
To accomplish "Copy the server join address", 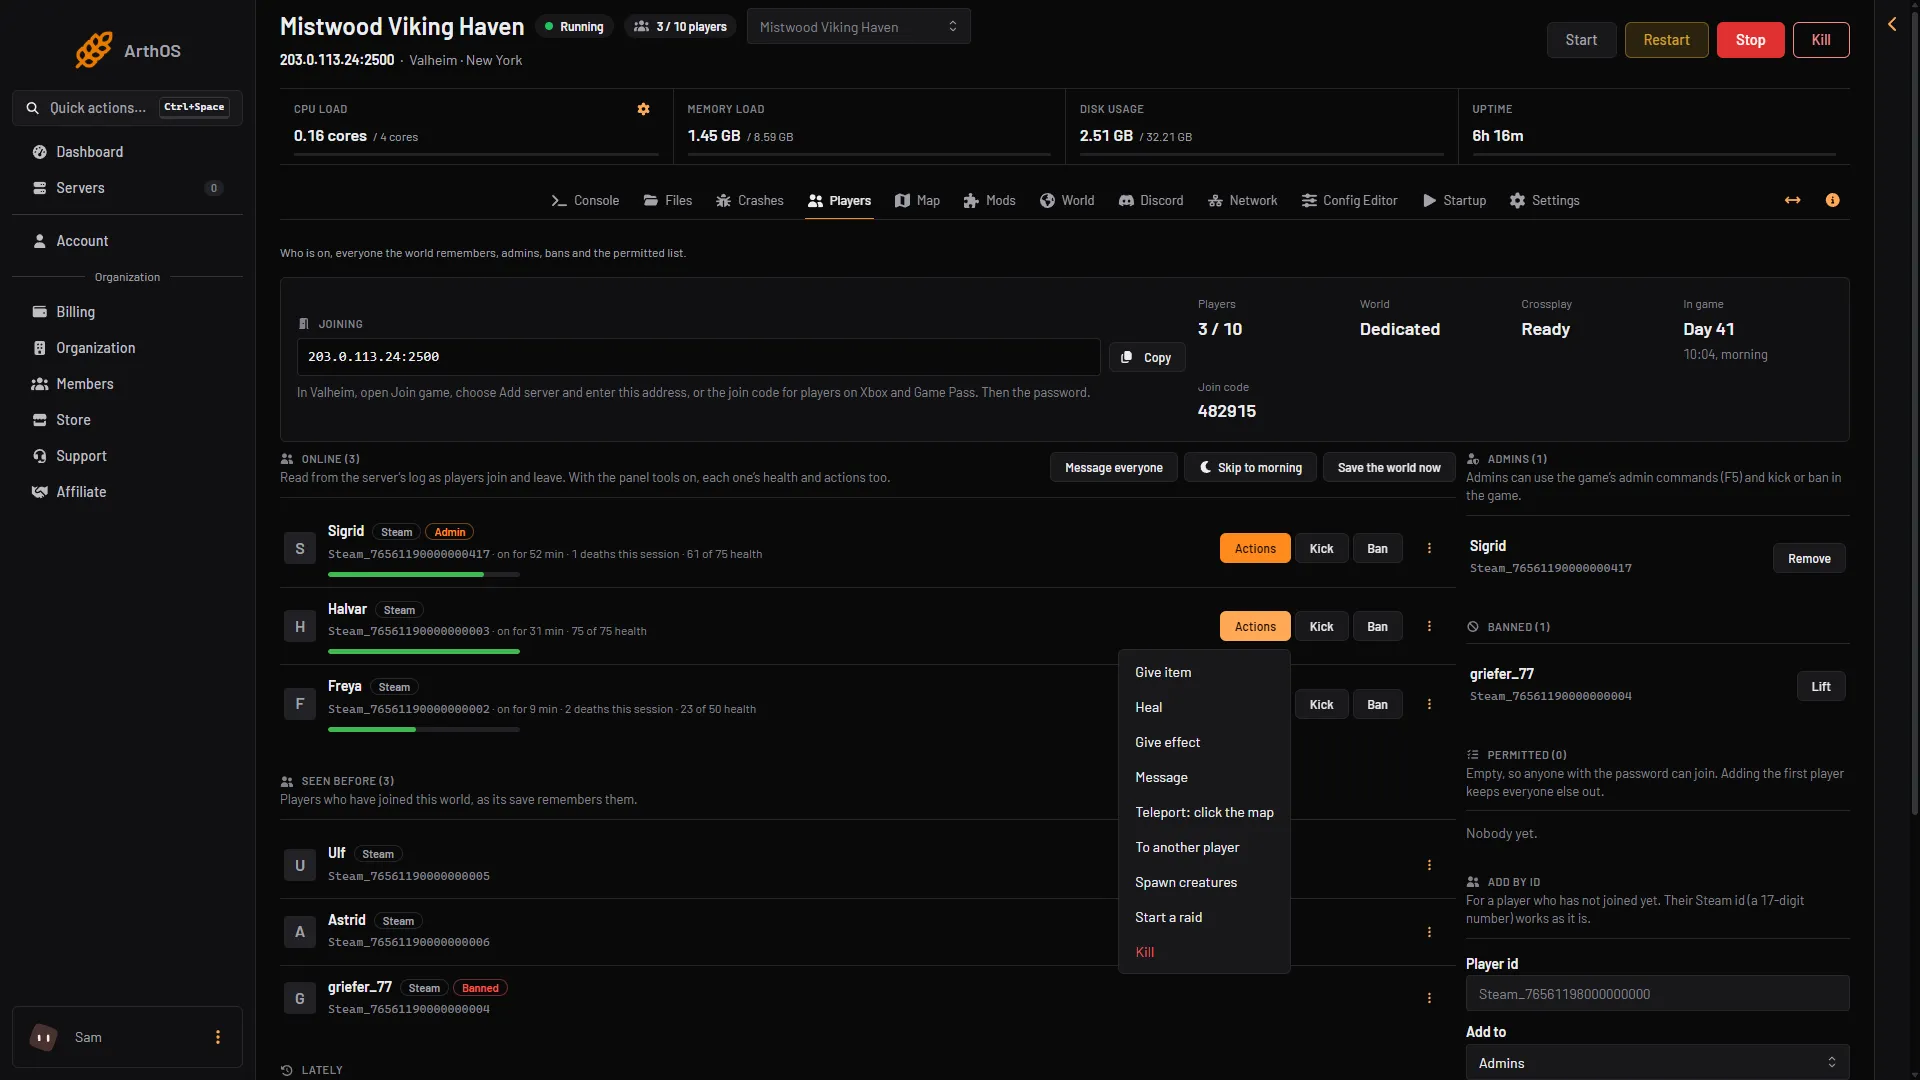I will [1147, 358].
